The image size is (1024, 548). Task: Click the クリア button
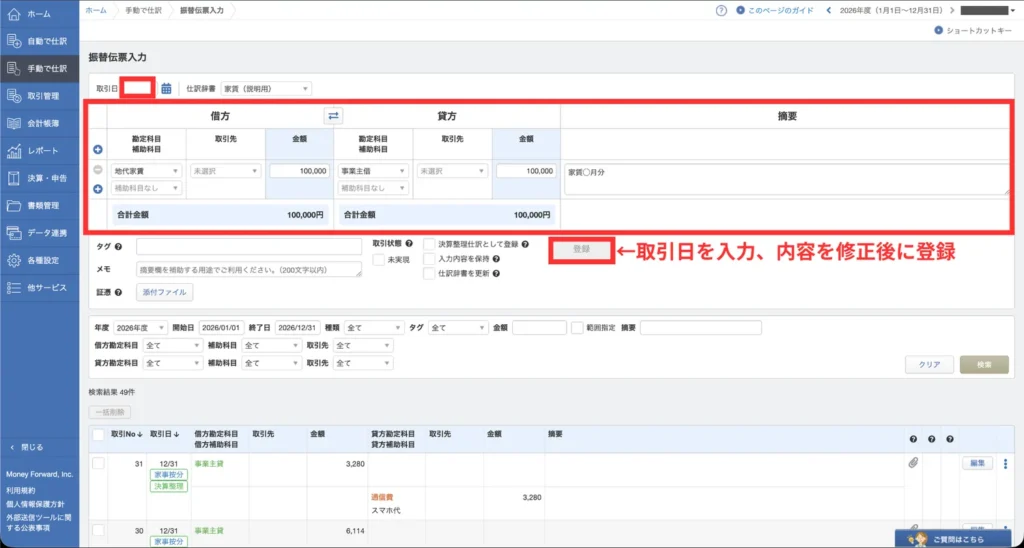(929, 364)
